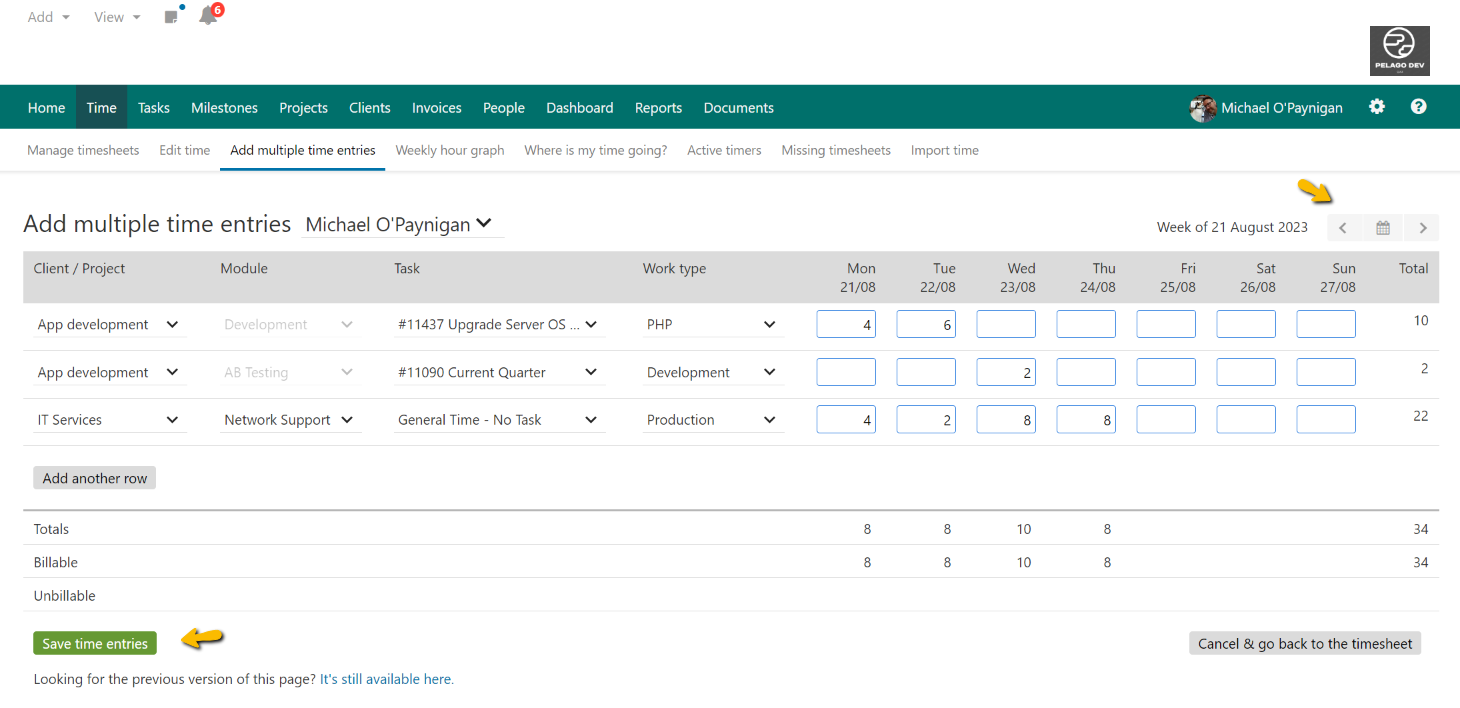Open the Milestones section
This screenshot has height=708, width=1460.
click(224, 107)
